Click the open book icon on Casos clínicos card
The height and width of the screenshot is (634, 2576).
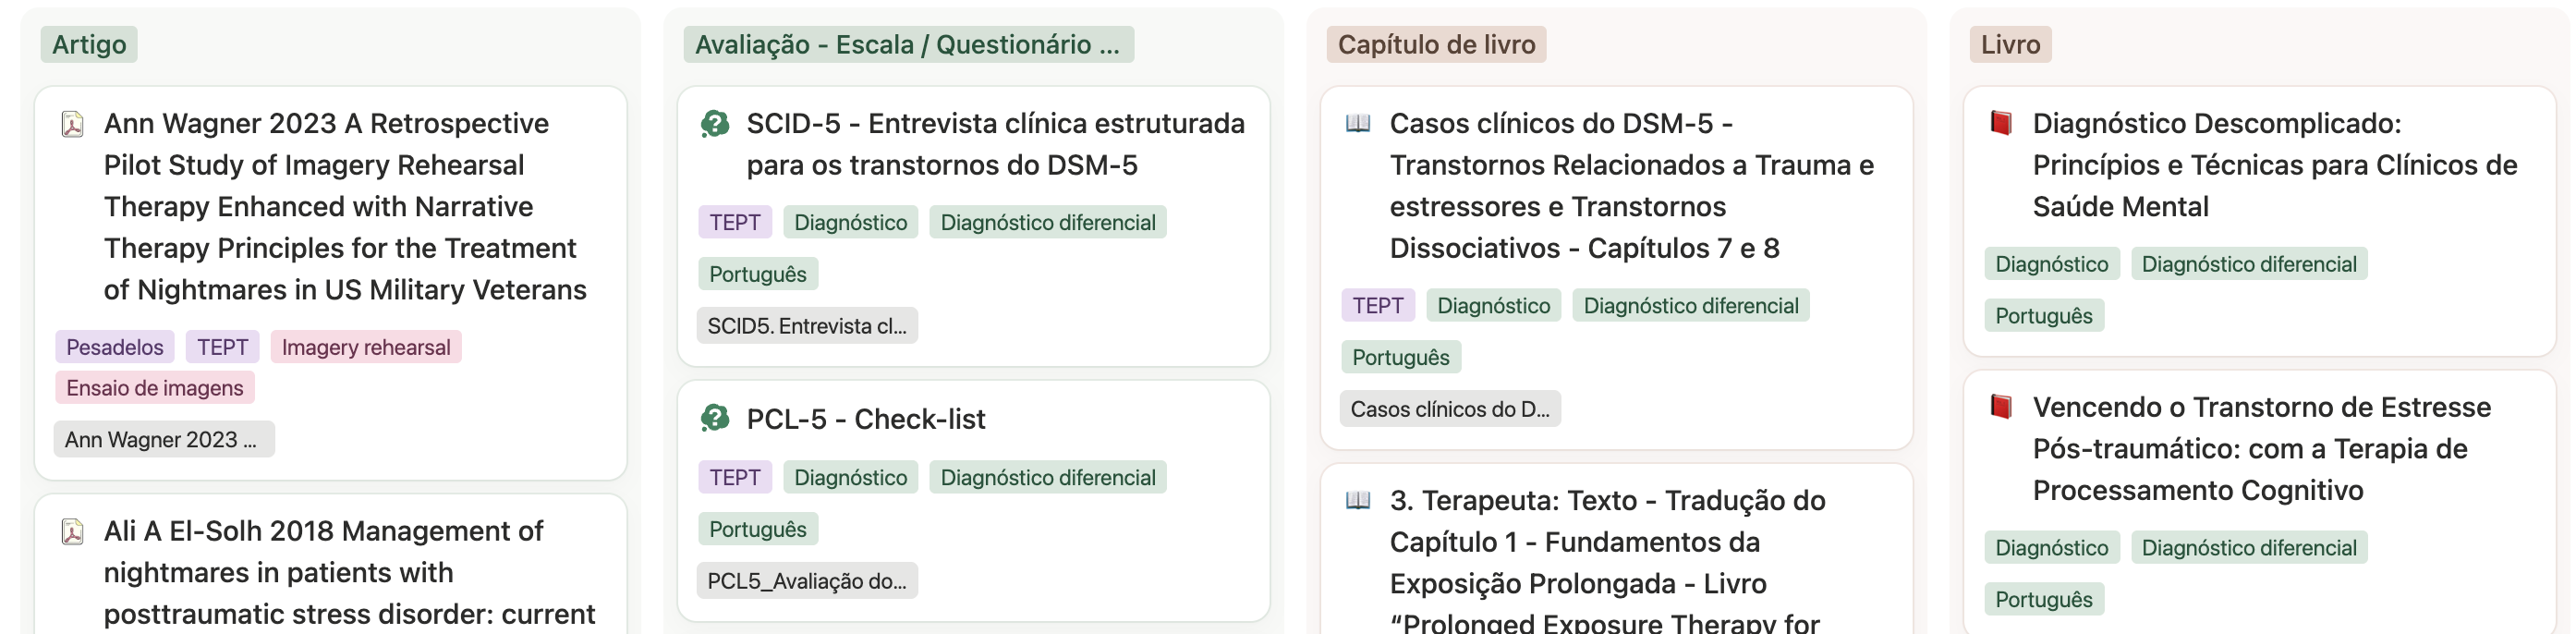[1358, 124]
